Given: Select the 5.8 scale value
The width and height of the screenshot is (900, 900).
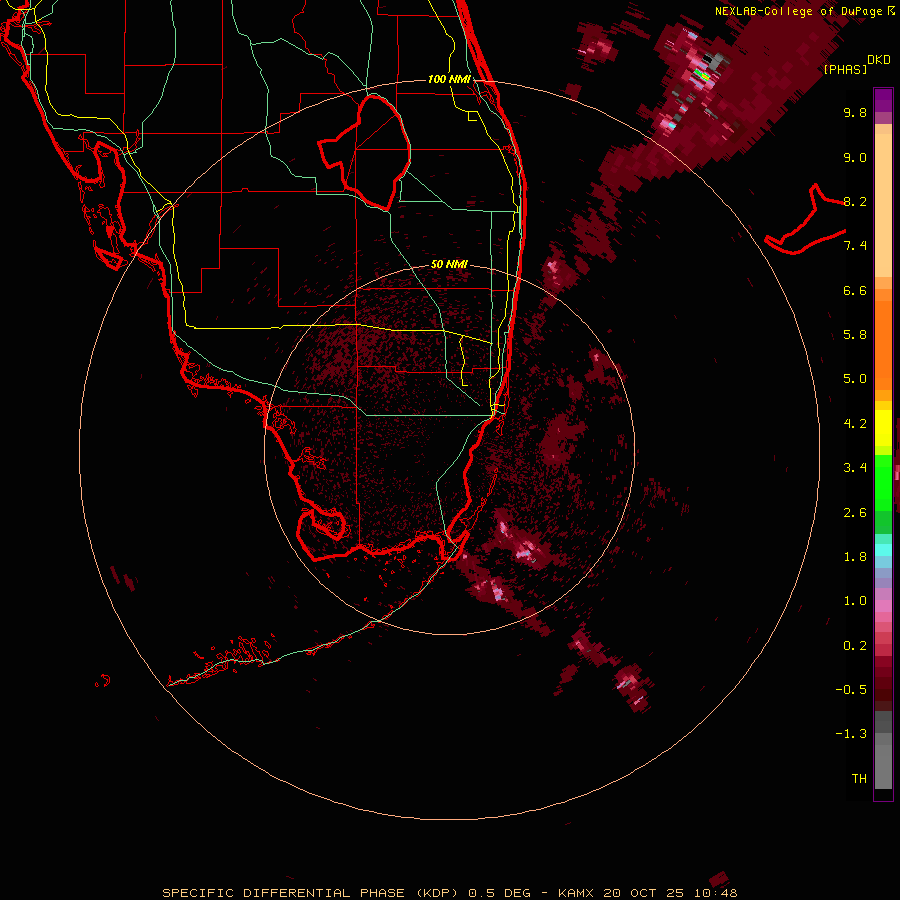Looking at the screenshot, I should pos(855,335).
